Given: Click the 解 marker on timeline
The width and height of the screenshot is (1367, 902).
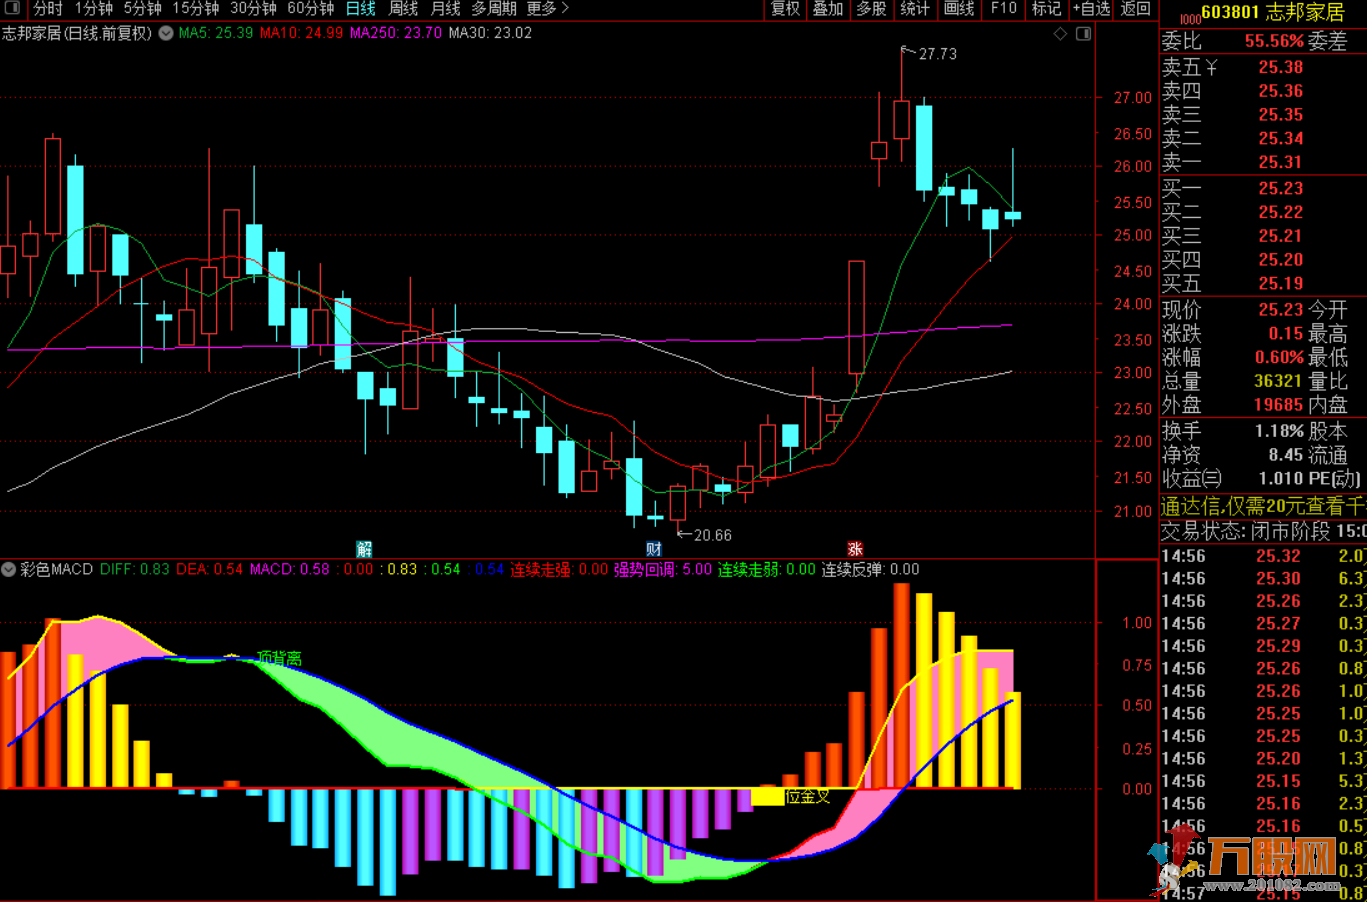Looking at the screenshot, I should [364, 549].
